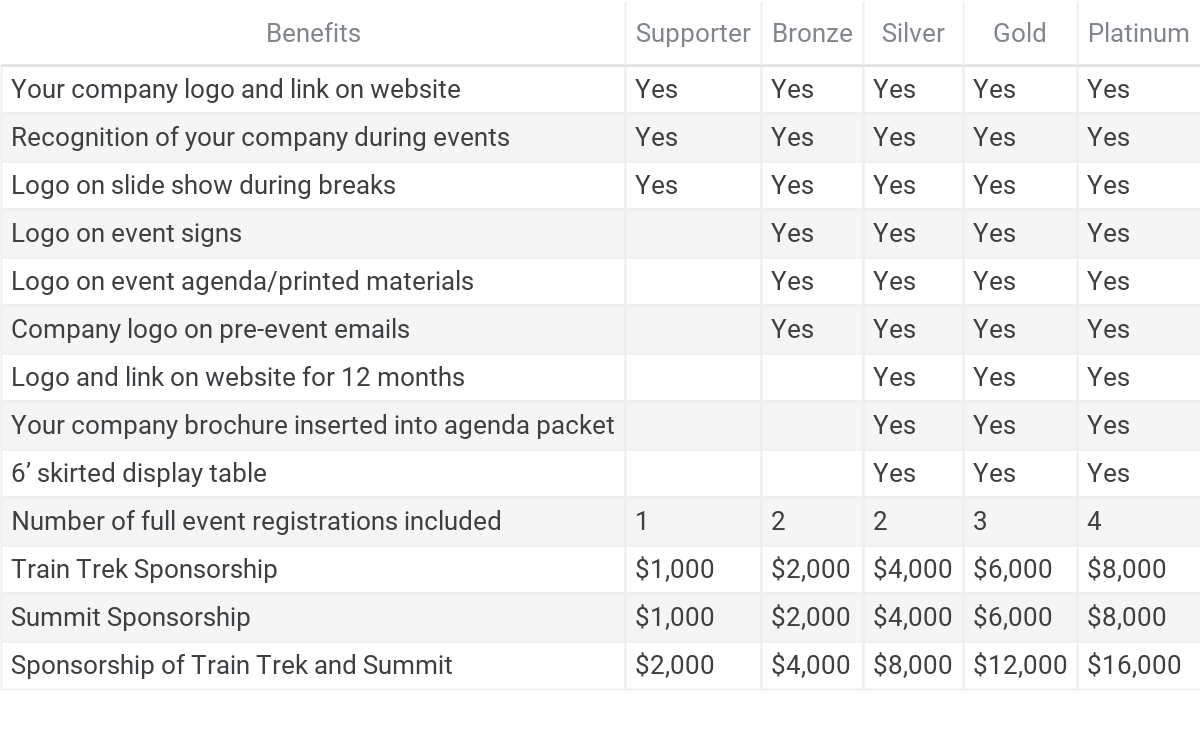Click the $12,000 Gold combined sponsorship price
This screenshot has height=742, width=1200.
(x=1019, y=665)
